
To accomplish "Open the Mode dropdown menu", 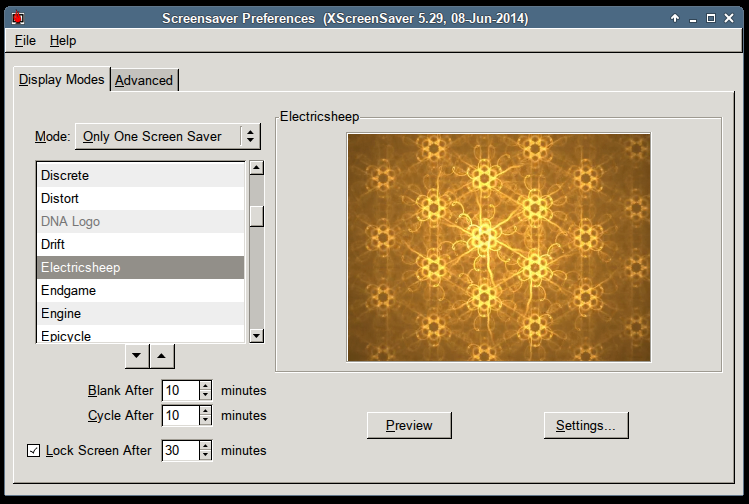I will (167, 136).
